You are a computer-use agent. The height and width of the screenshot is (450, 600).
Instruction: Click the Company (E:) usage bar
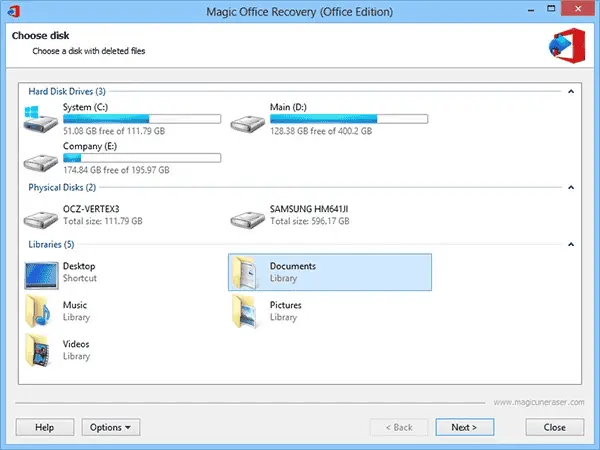tap(142, 158)
